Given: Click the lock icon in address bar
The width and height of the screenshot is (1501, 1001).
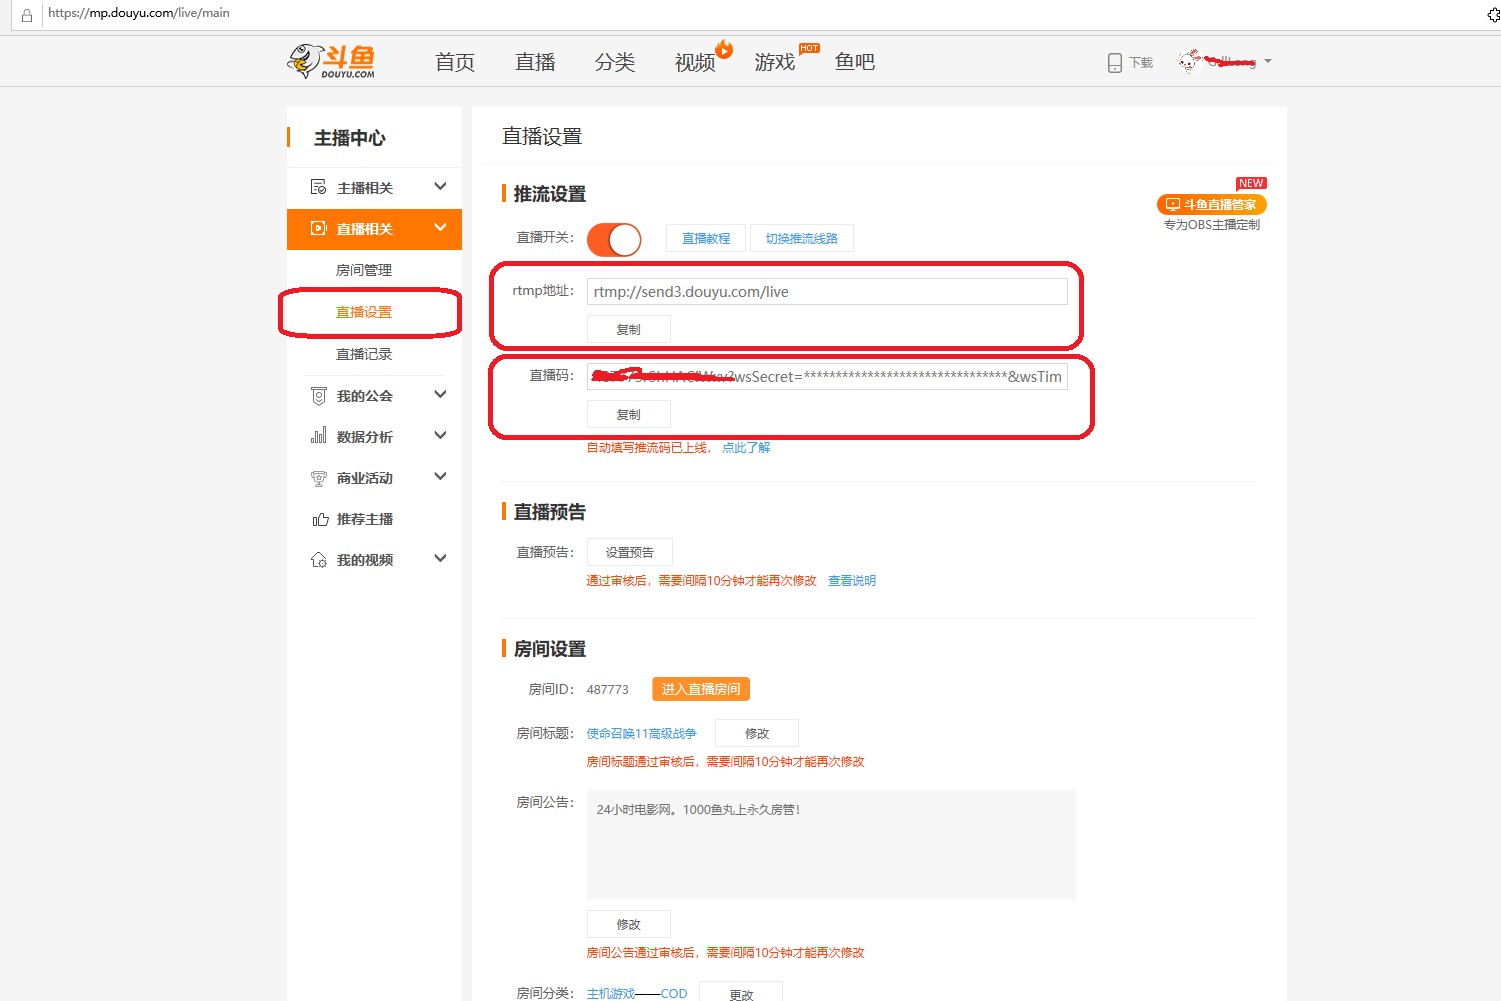Looking at the screenshot, I should click(x=27, y=14).
